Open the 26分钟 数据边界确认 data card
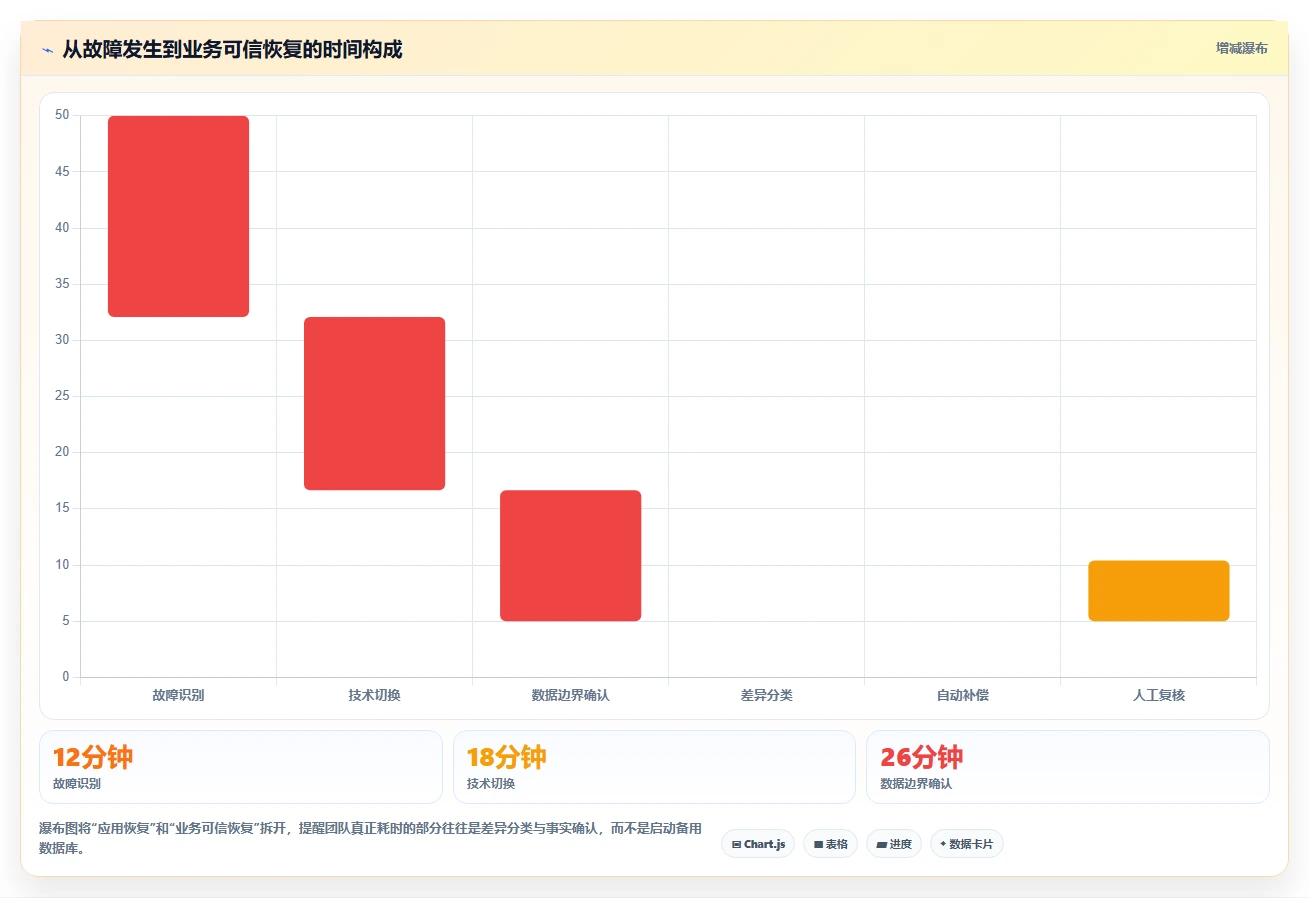Image resolution: width=1309 pixels, height=898 pixels. point(1068,767)
